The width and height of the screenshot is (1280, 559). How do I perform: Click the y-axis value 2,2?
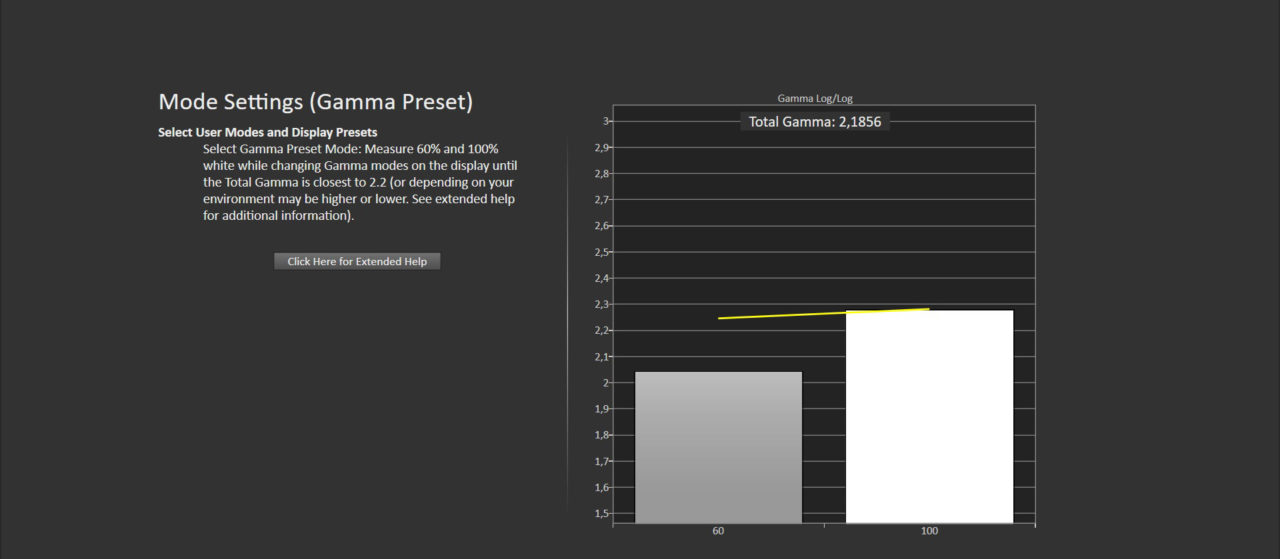coord(600,330)
